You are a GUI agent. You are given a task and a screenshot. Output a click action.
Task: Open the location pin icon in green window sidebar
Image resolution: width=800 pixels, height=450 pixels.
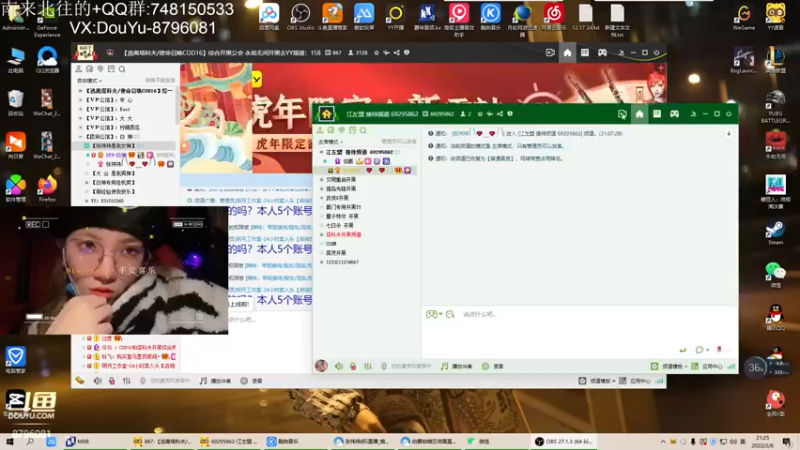[x=341, y=131]
